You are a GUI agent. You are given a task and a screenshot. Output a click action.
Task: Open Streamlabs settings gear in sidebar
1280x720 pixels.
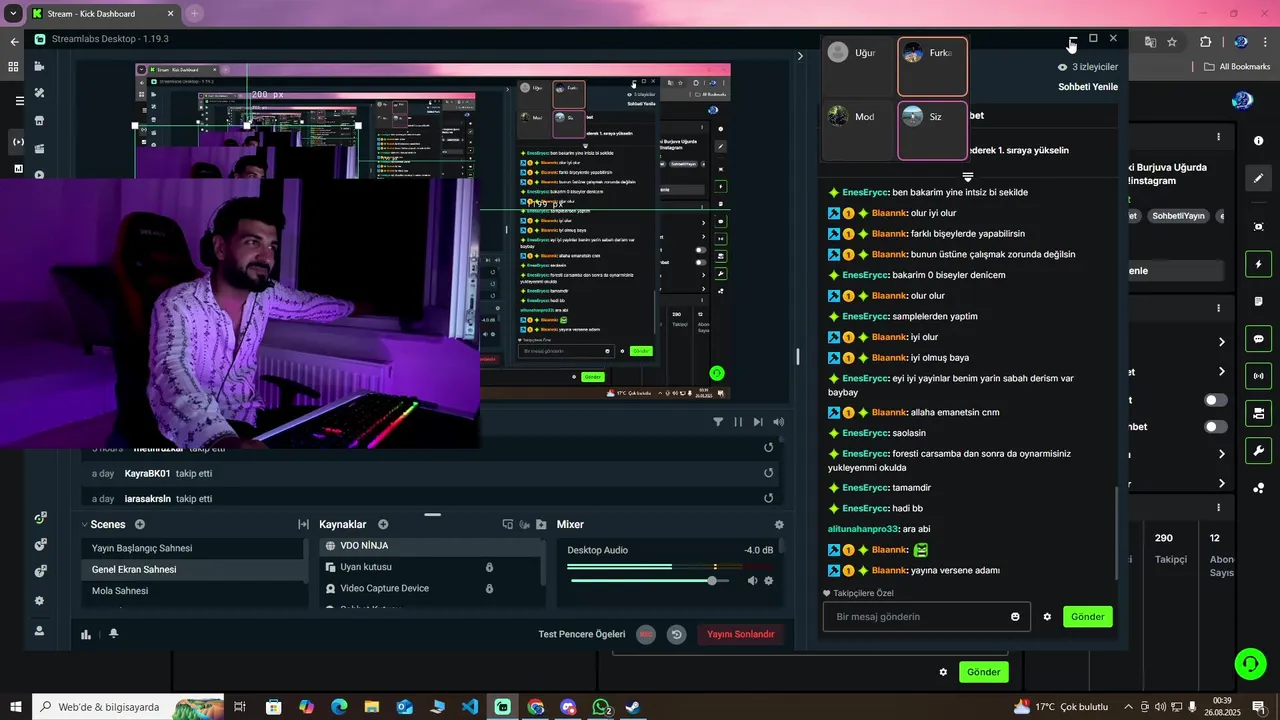(x=39, y=601)
